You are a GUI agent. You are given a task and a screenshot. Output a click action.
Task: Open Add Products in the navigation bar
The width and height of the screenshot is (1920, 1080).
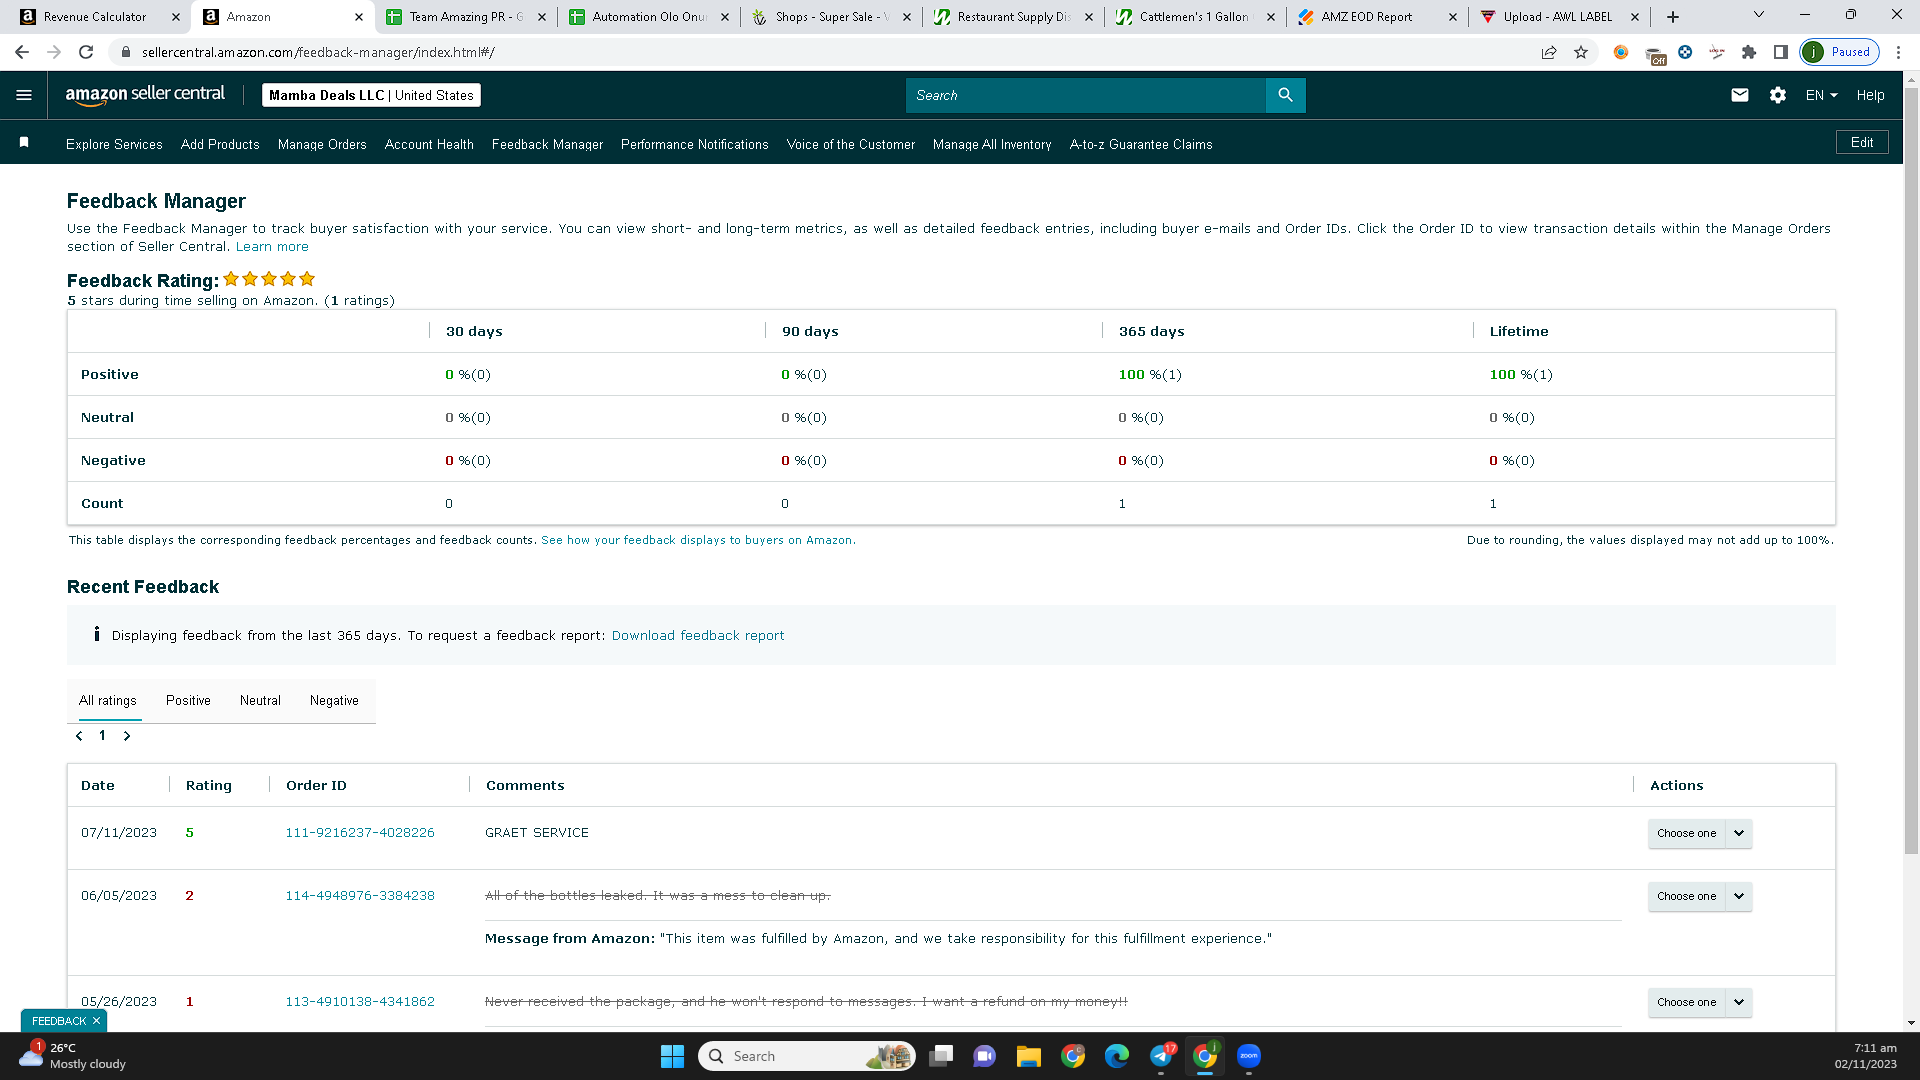[x=220, y=144]
